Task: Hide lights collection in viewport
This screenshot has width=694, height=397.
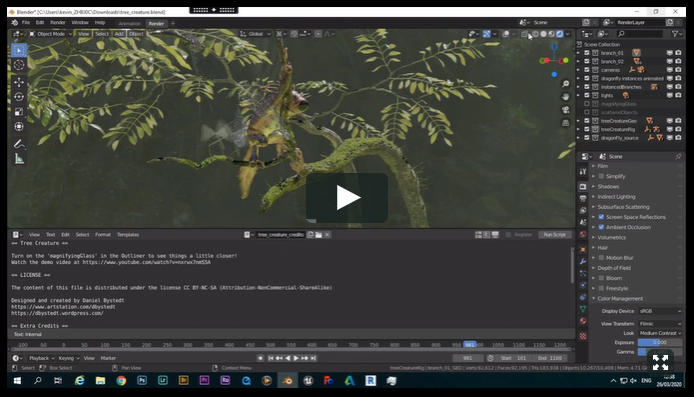Action: pos(670,95)
